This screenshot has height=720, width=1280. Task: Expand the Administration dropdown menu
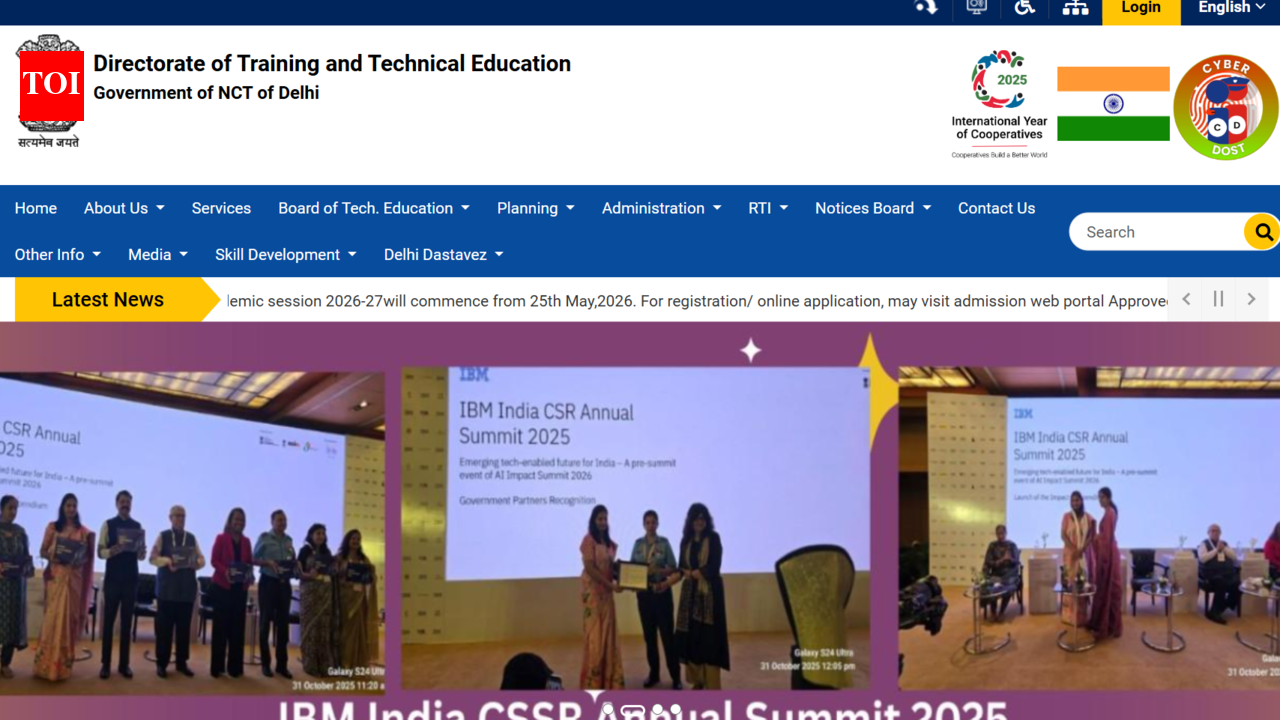point(661,208)
